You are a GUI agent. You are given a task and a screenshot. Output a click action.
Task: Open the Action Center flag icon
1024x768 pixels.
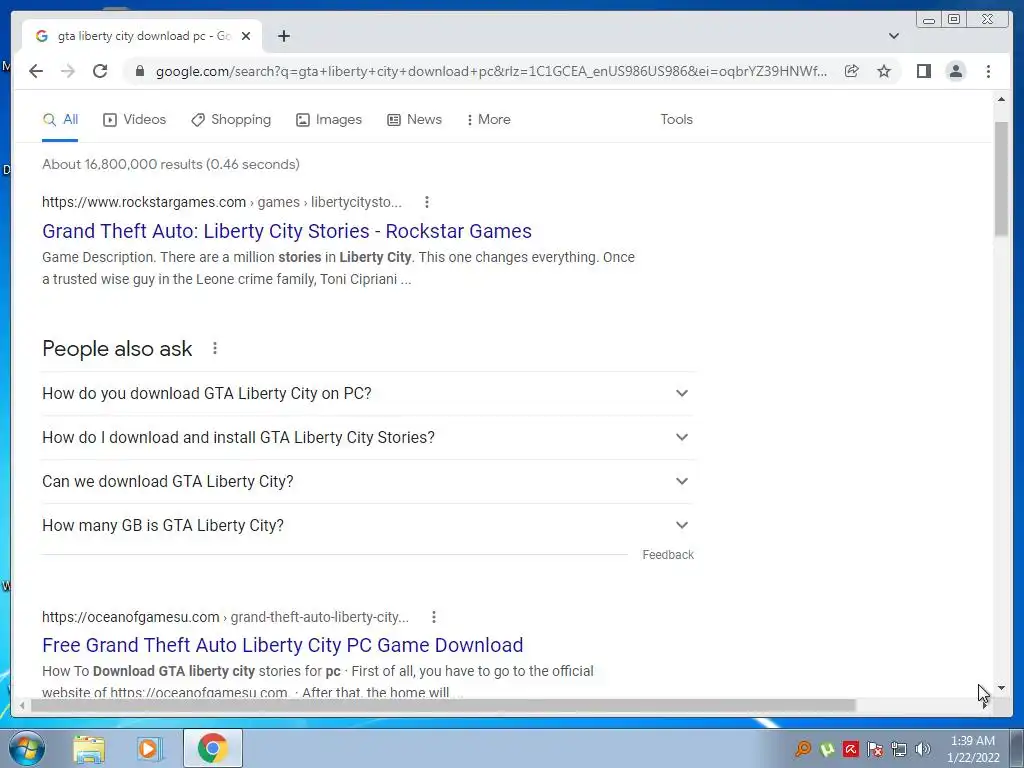(875, 749)
